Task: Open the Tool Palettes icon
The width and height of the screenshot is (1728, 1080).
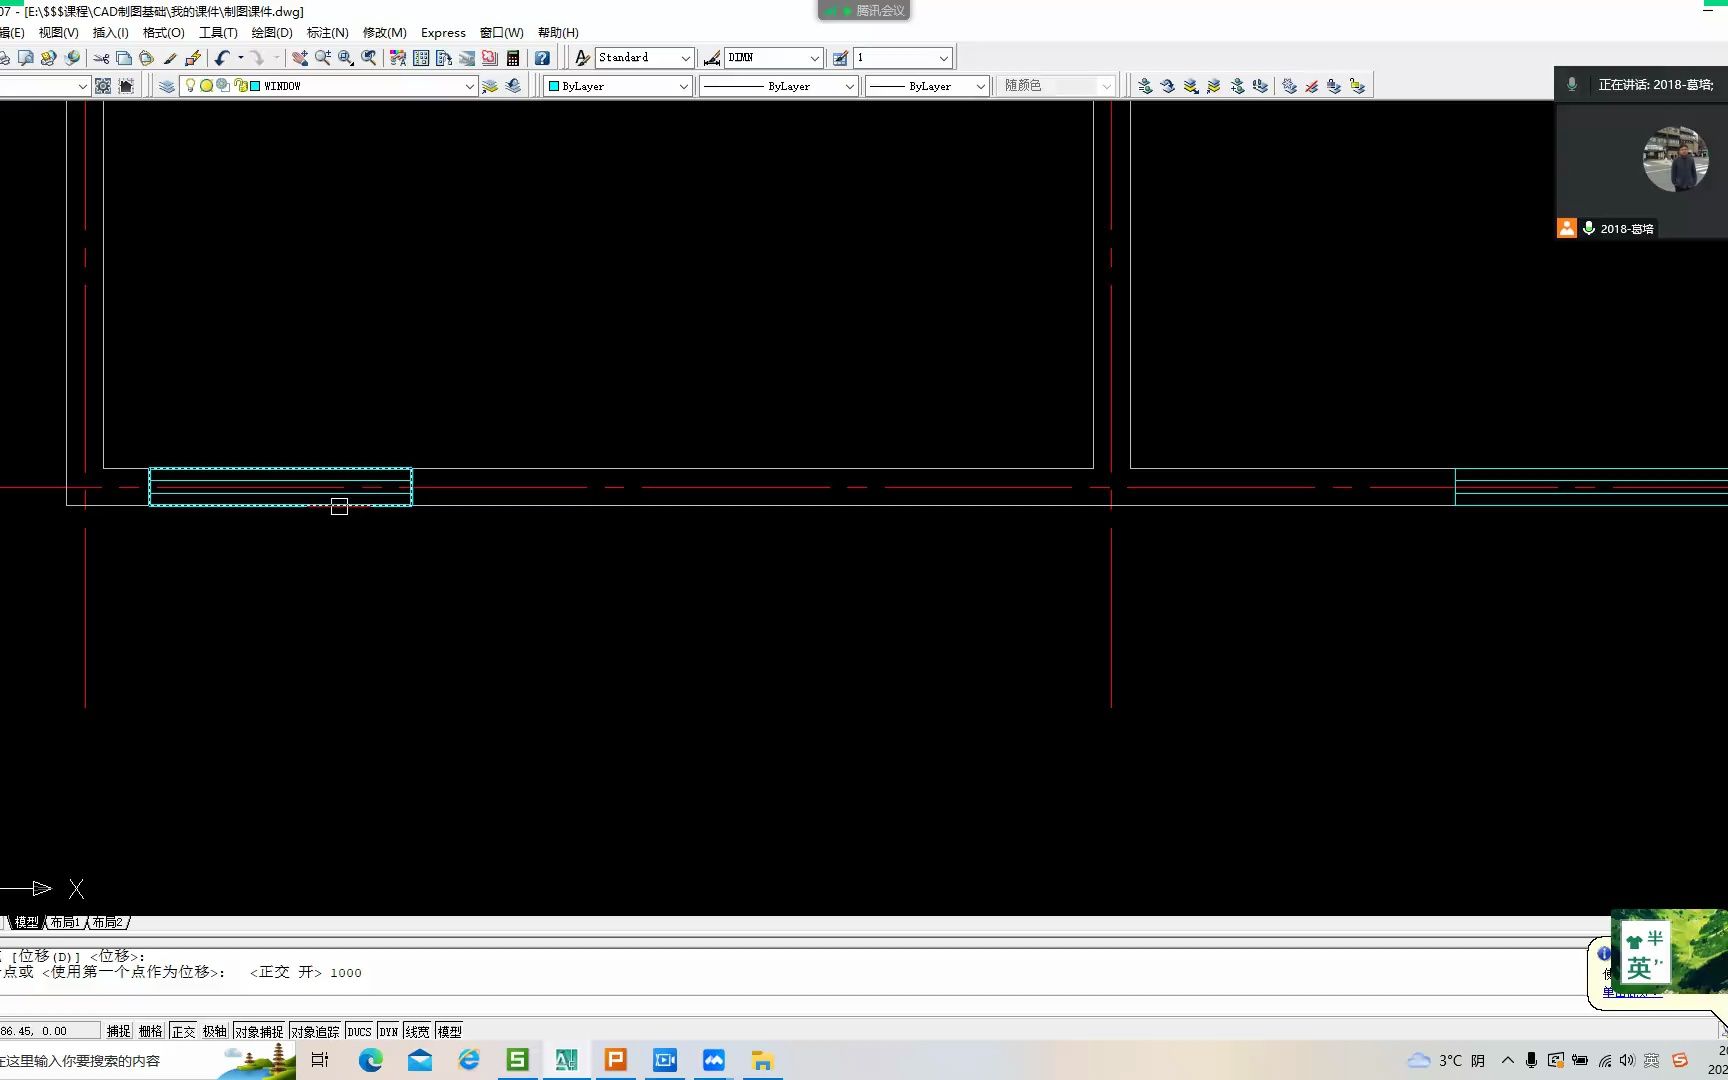Action: pos(444,58)
